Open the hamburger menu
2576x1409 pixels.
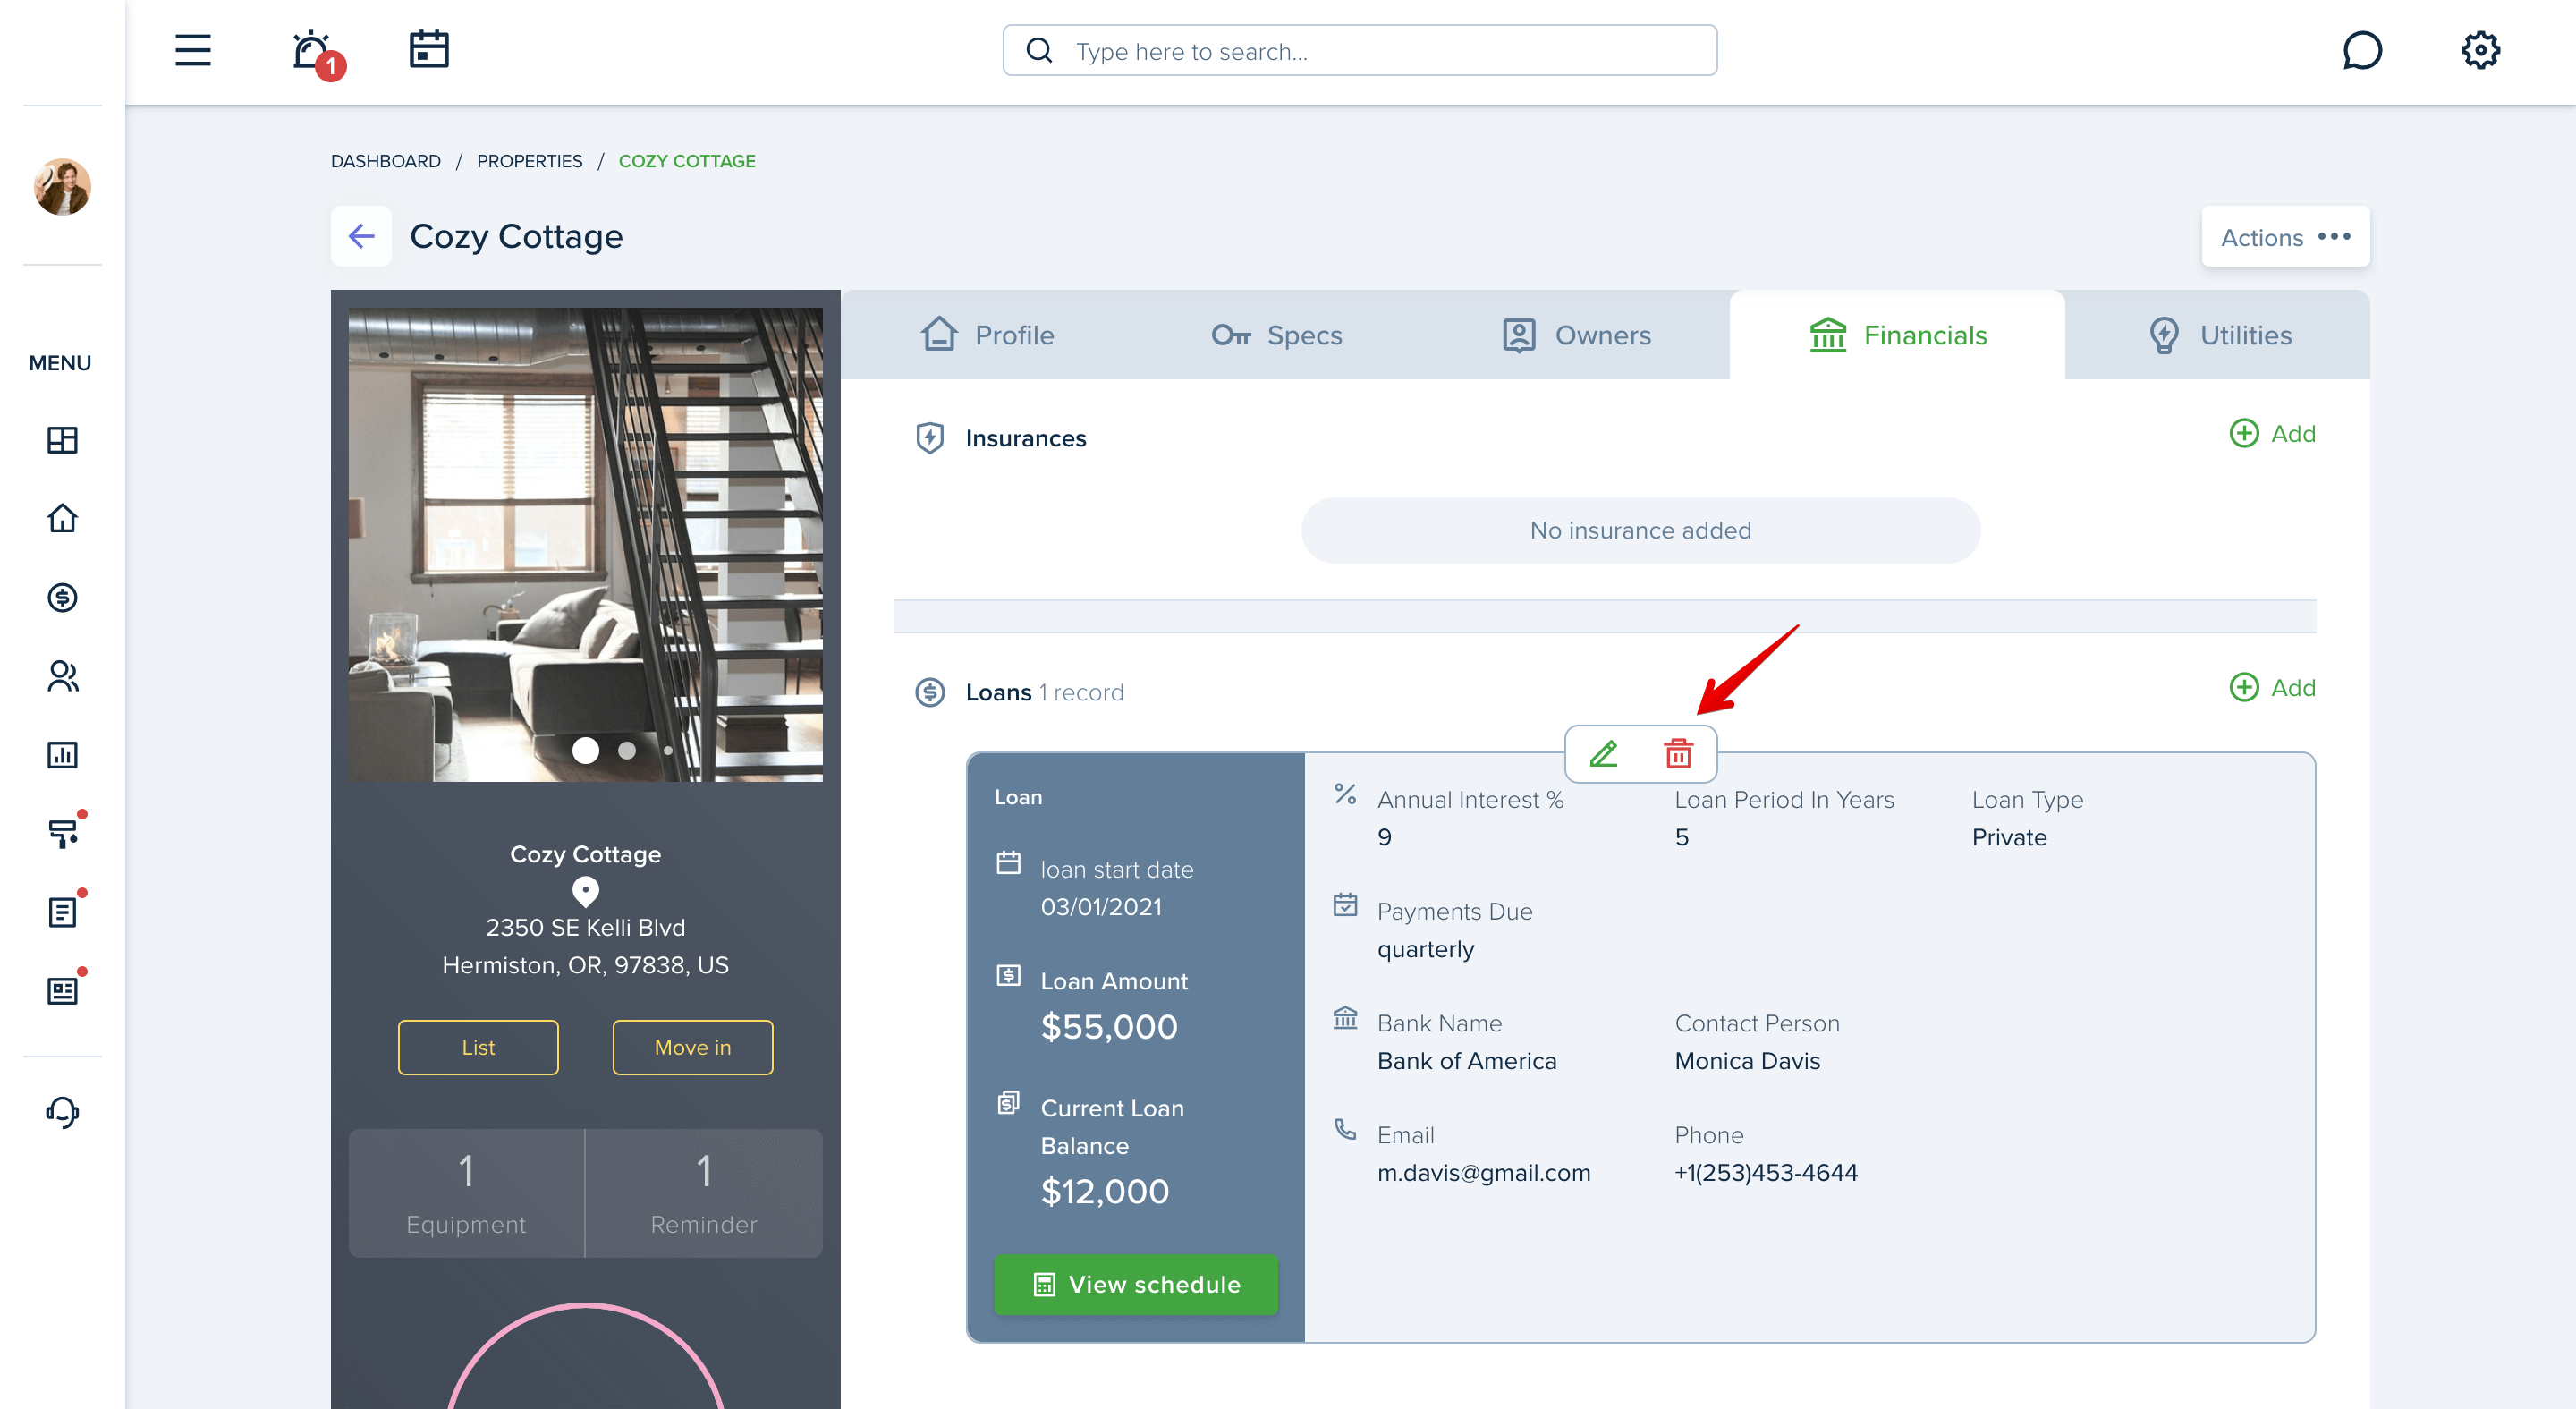point(193,50)
